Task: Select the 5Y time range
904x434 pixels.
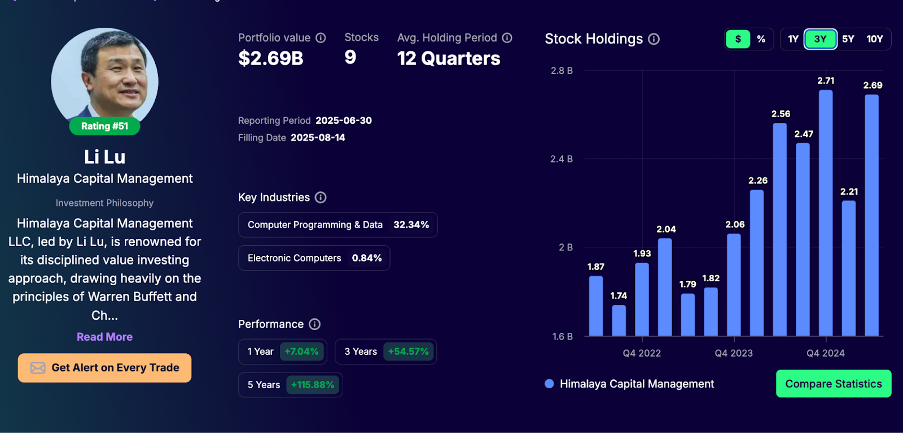Action: coord(848,39)
